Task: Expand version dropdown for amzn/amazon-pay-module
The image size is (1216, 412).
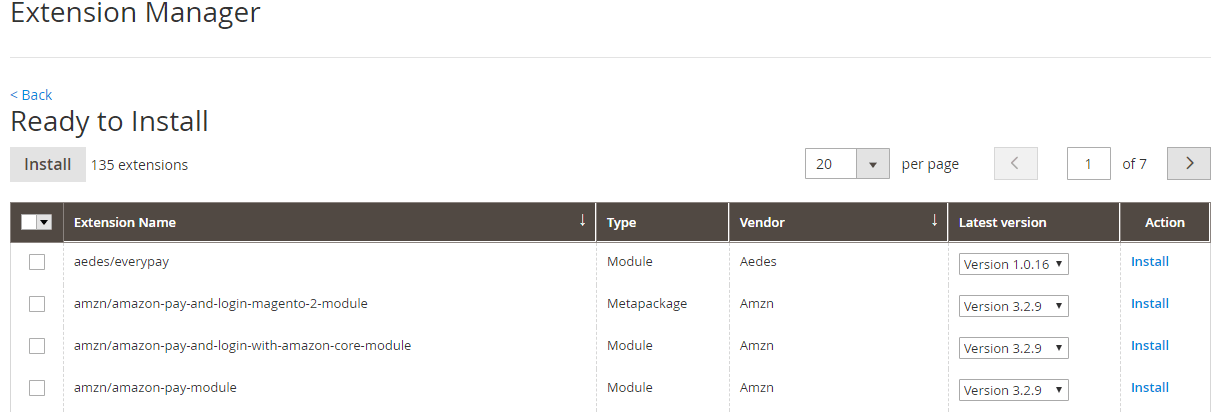Action: (x=1013, y=390)
